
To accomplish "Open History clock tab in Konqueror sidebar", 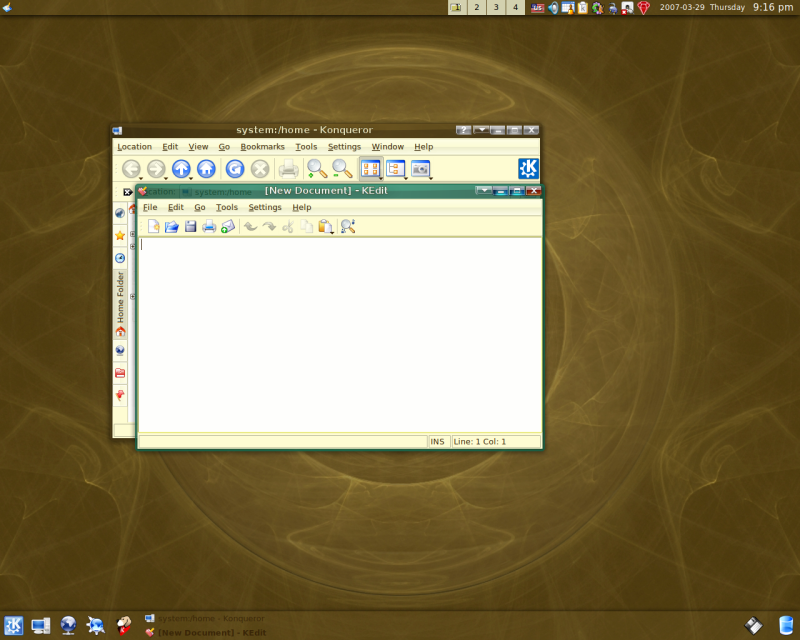I will 120,258.
